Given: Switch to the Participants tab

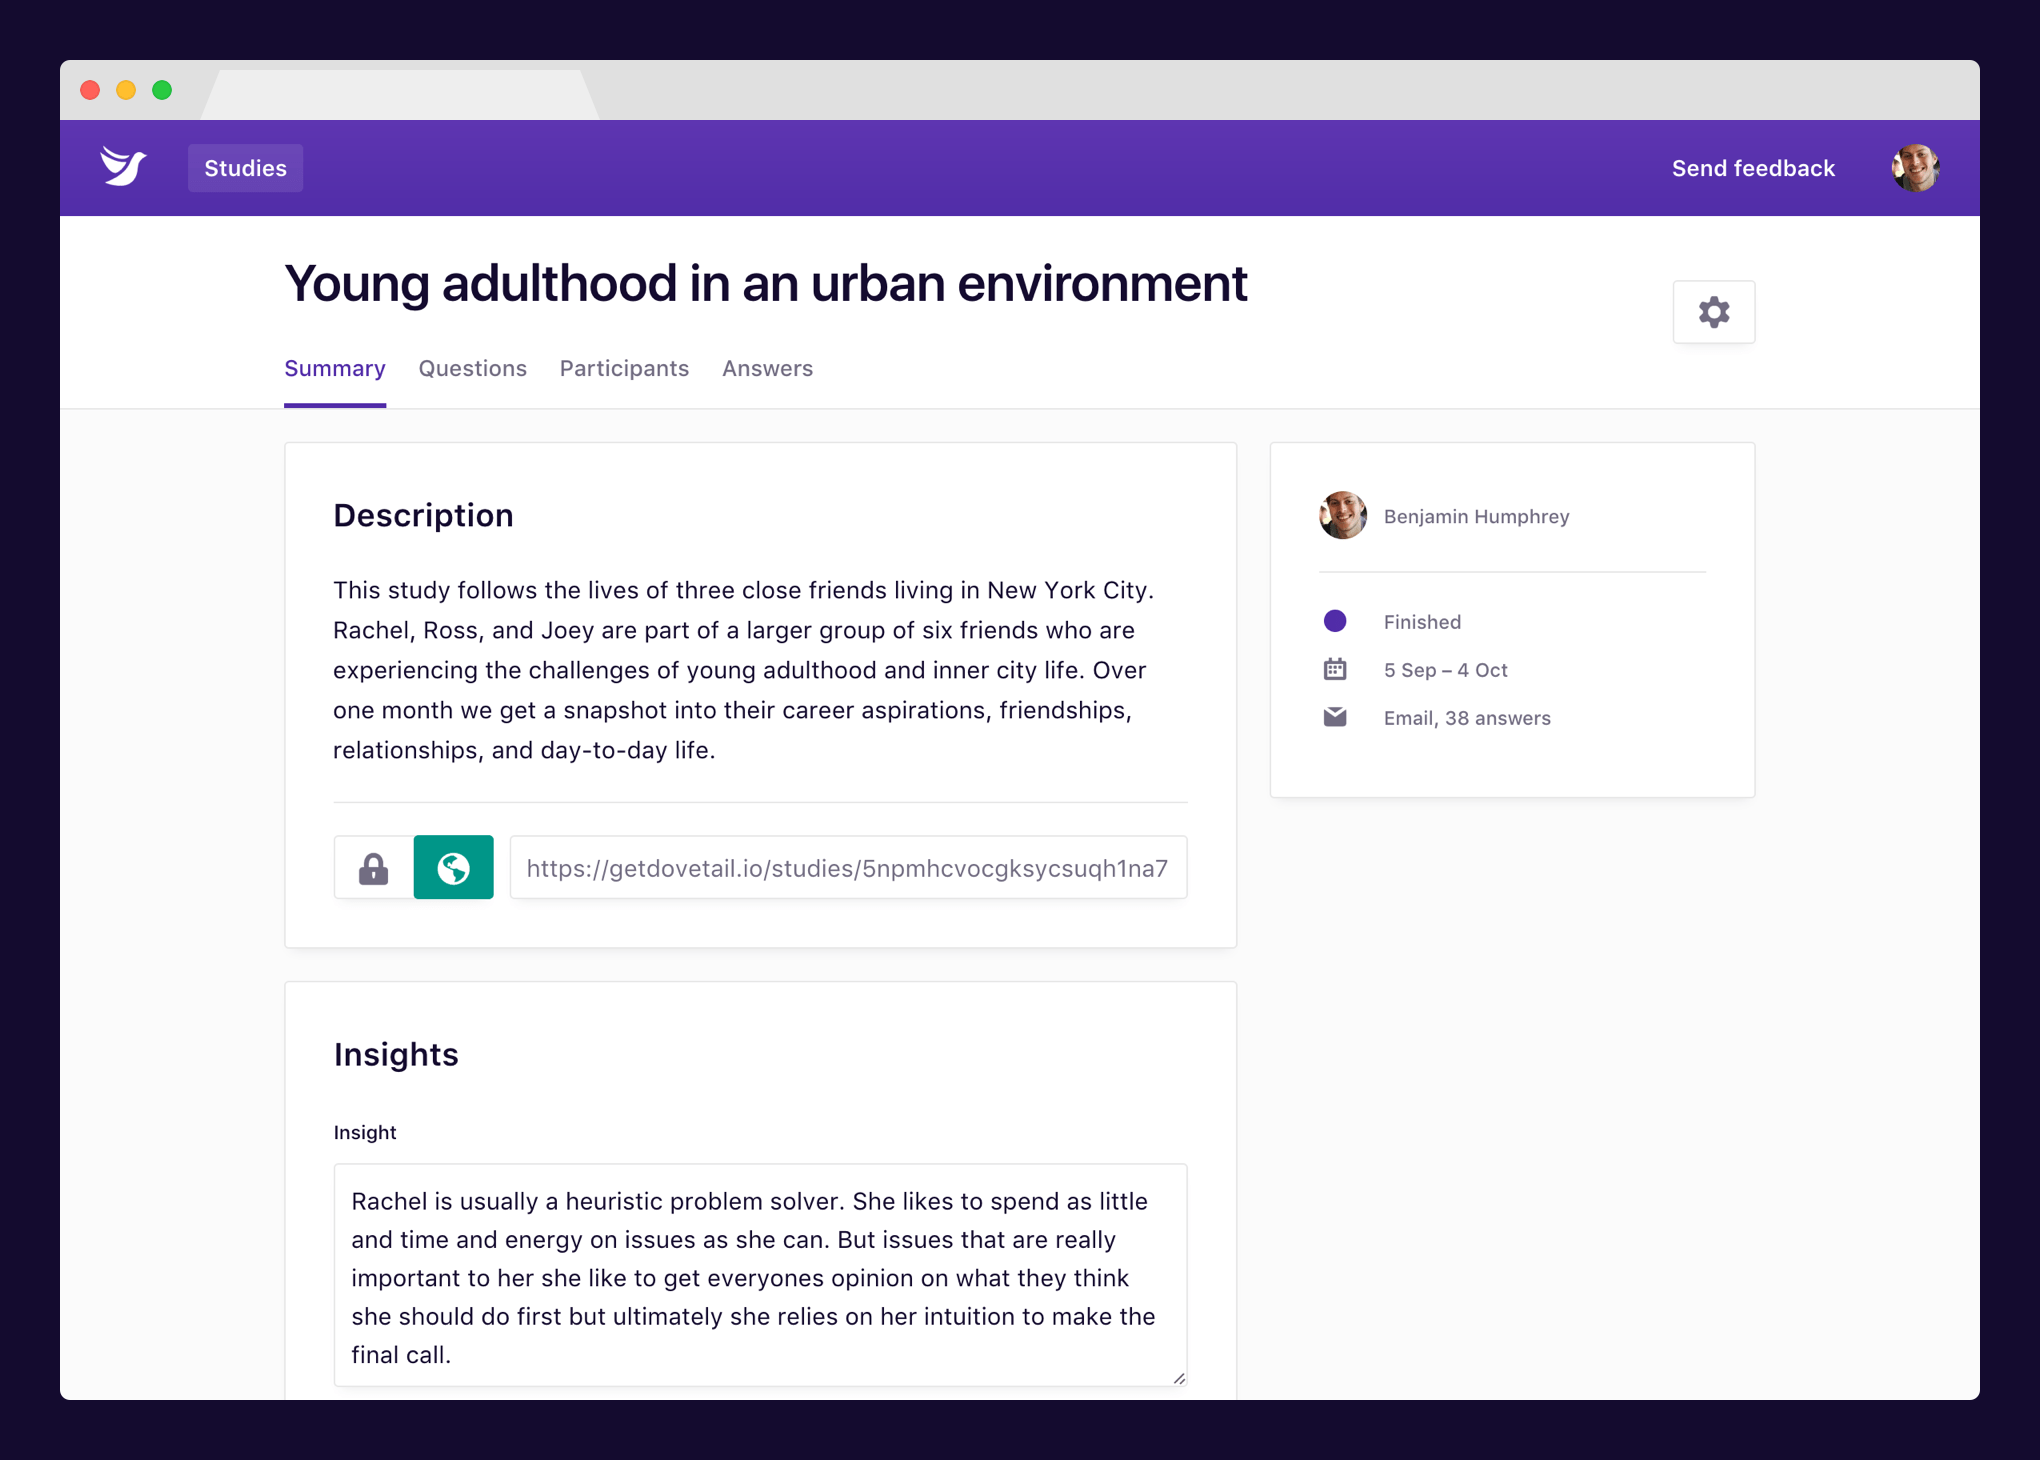Looking at the screenshot, I should pyautogui.click(x=624, y=369).
